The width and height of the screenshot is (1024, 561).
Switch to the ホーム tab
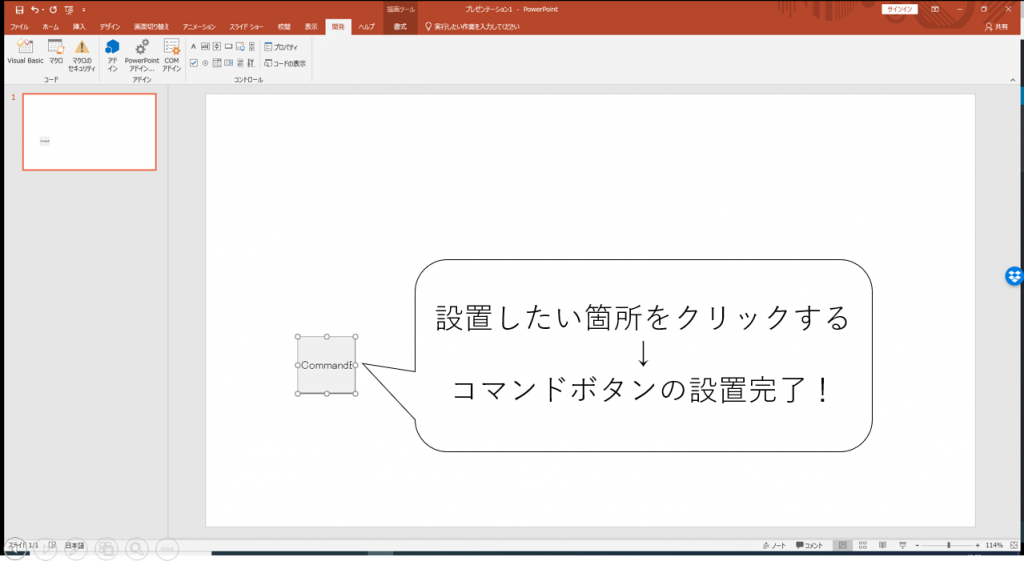pos(50,27)
